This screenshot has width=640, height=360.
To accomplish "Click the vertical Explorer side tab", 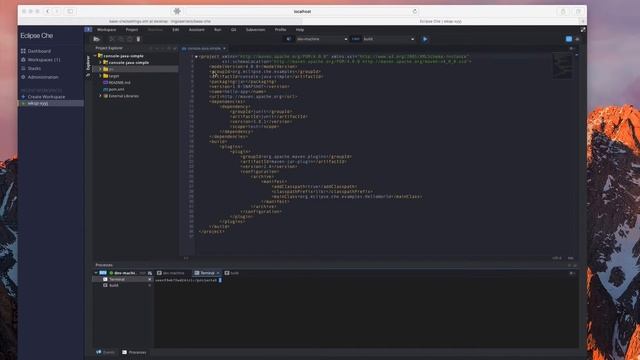I will [x=88, y=66].
